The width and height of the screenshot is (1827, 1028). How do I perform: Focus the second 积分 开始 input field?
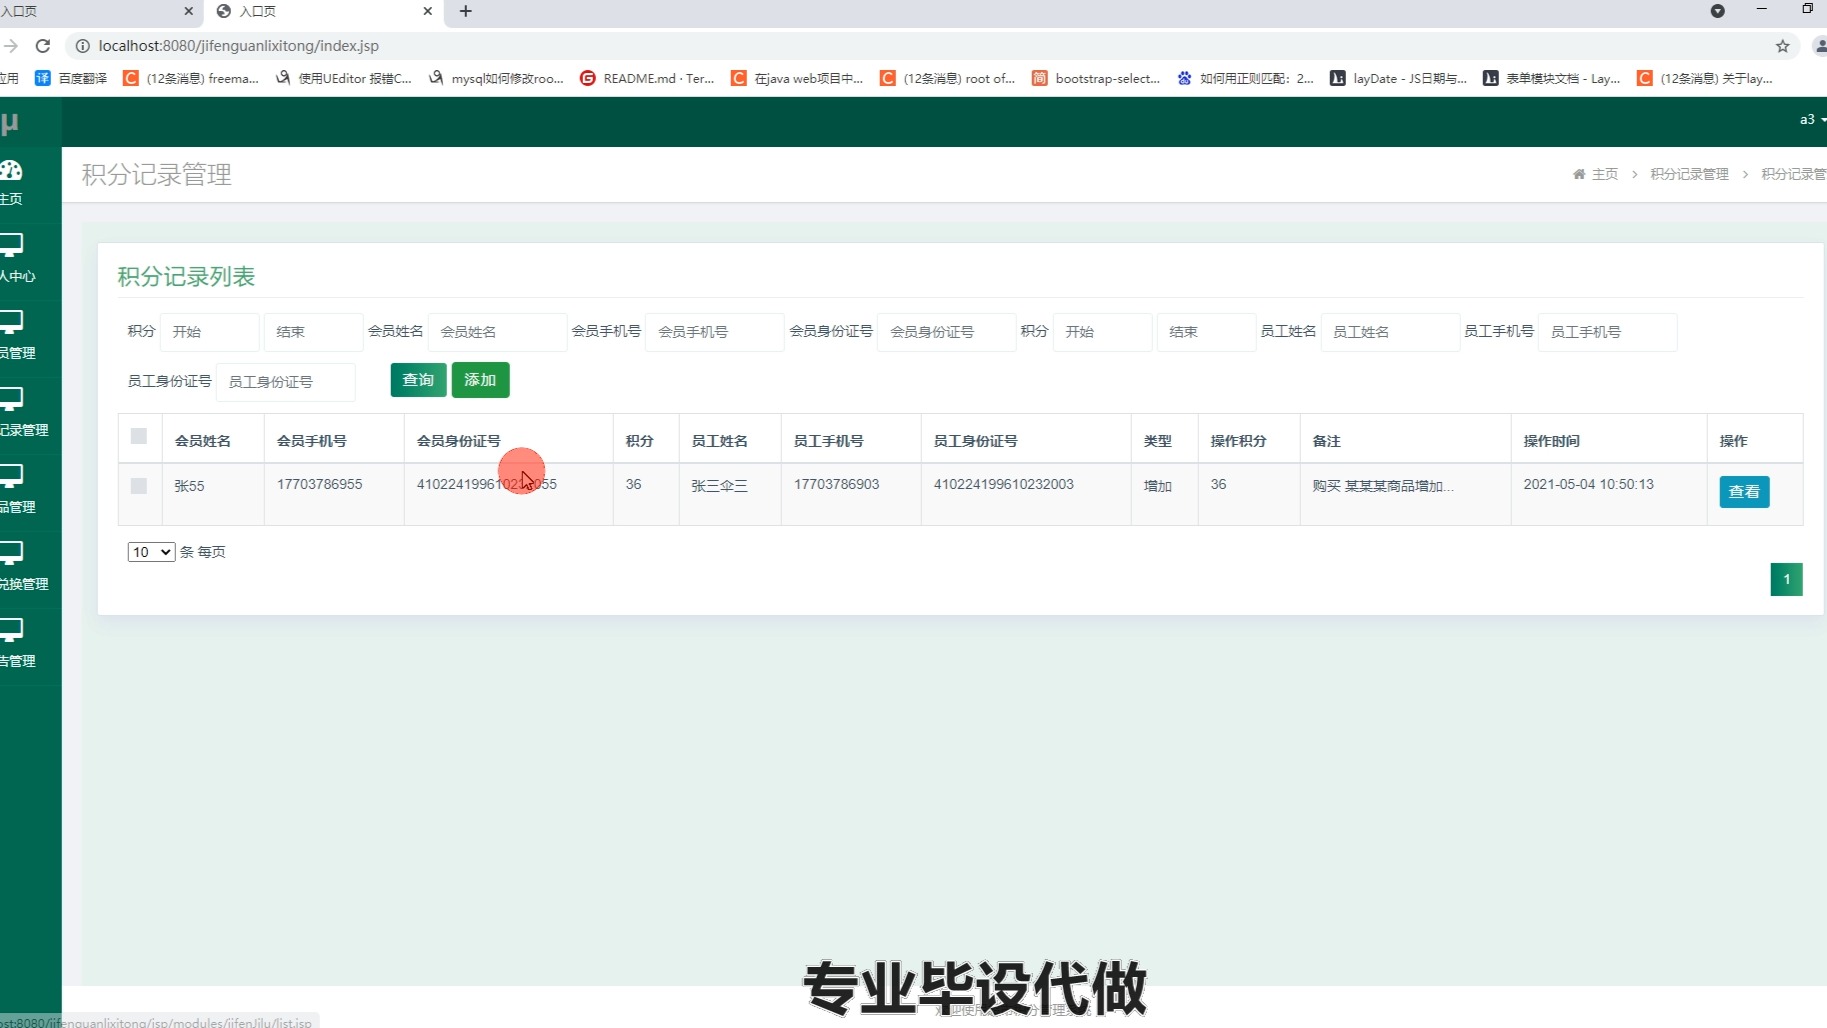point(1103,332)
